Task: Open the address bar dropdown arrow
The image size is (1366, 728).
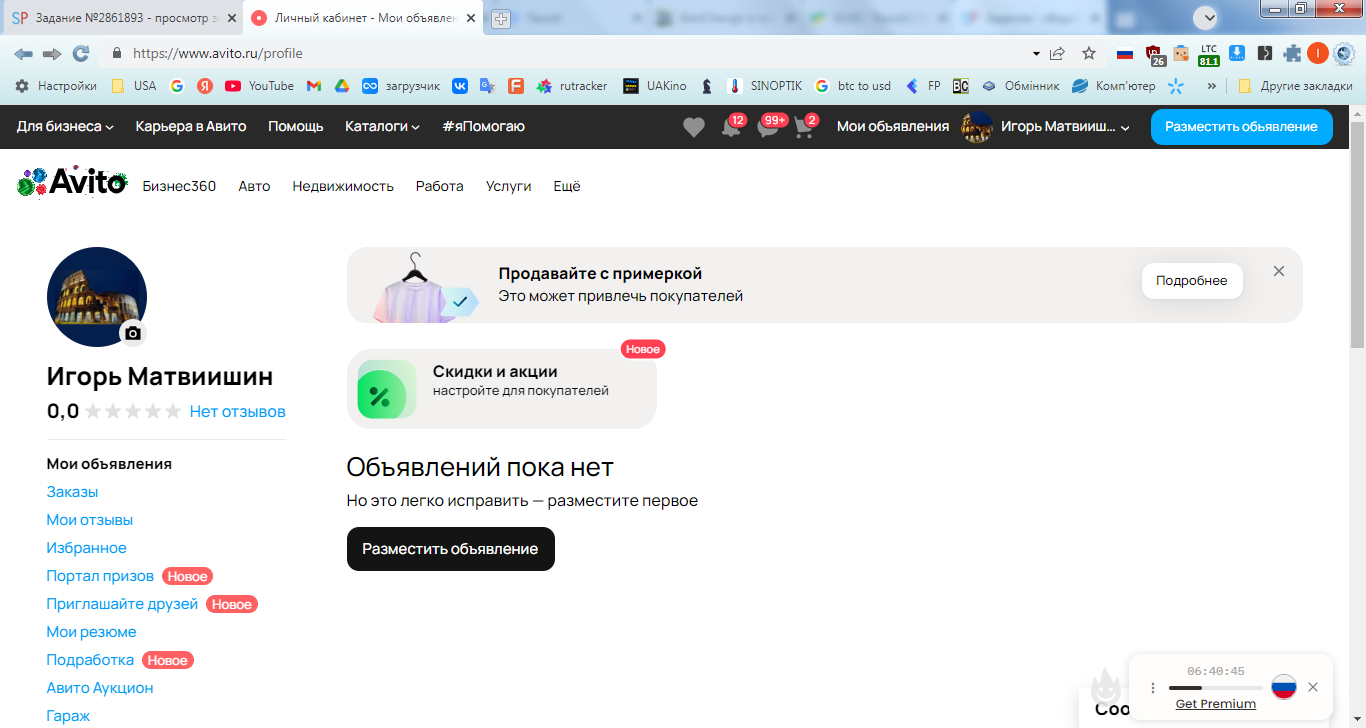Action: click(x=1036, y=53)
